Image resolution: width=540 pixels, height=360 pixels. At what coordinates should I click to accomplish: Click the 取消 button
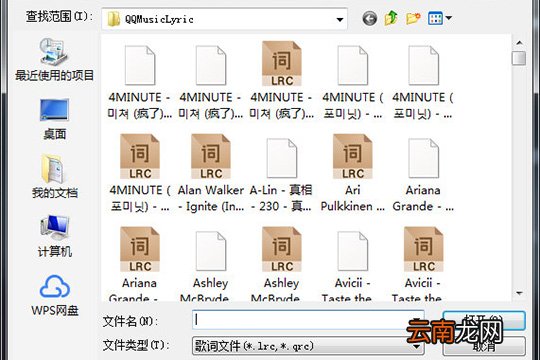pos(484,346)
